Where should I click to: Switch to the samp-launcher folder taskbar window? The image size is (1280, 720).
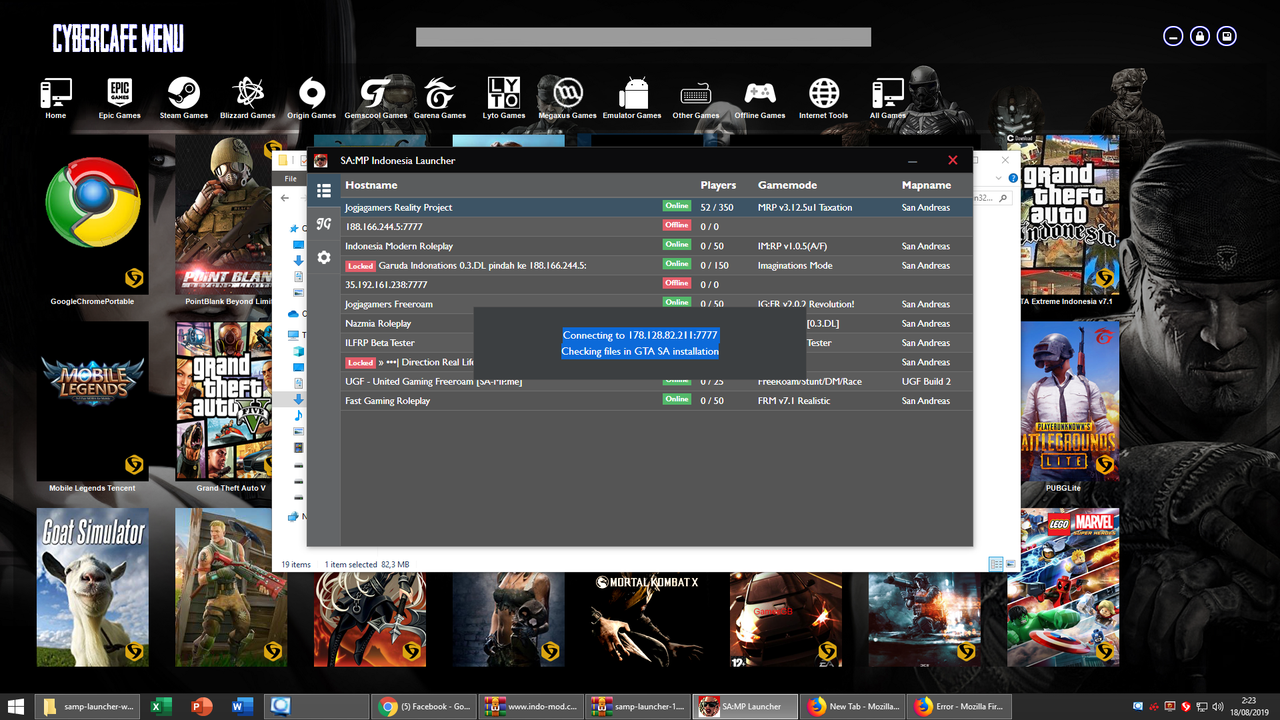(x=88, y=706)
